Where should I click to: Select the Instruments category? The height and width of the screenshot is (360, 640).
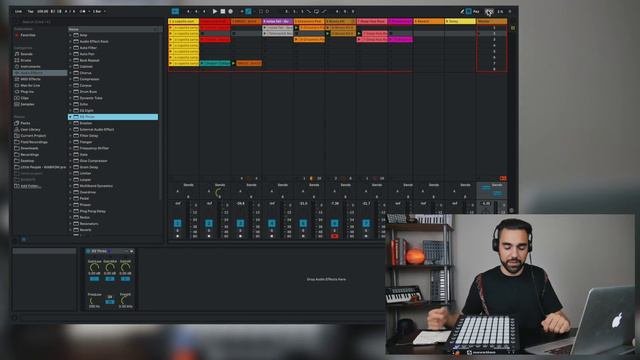(x=30, y=67)
